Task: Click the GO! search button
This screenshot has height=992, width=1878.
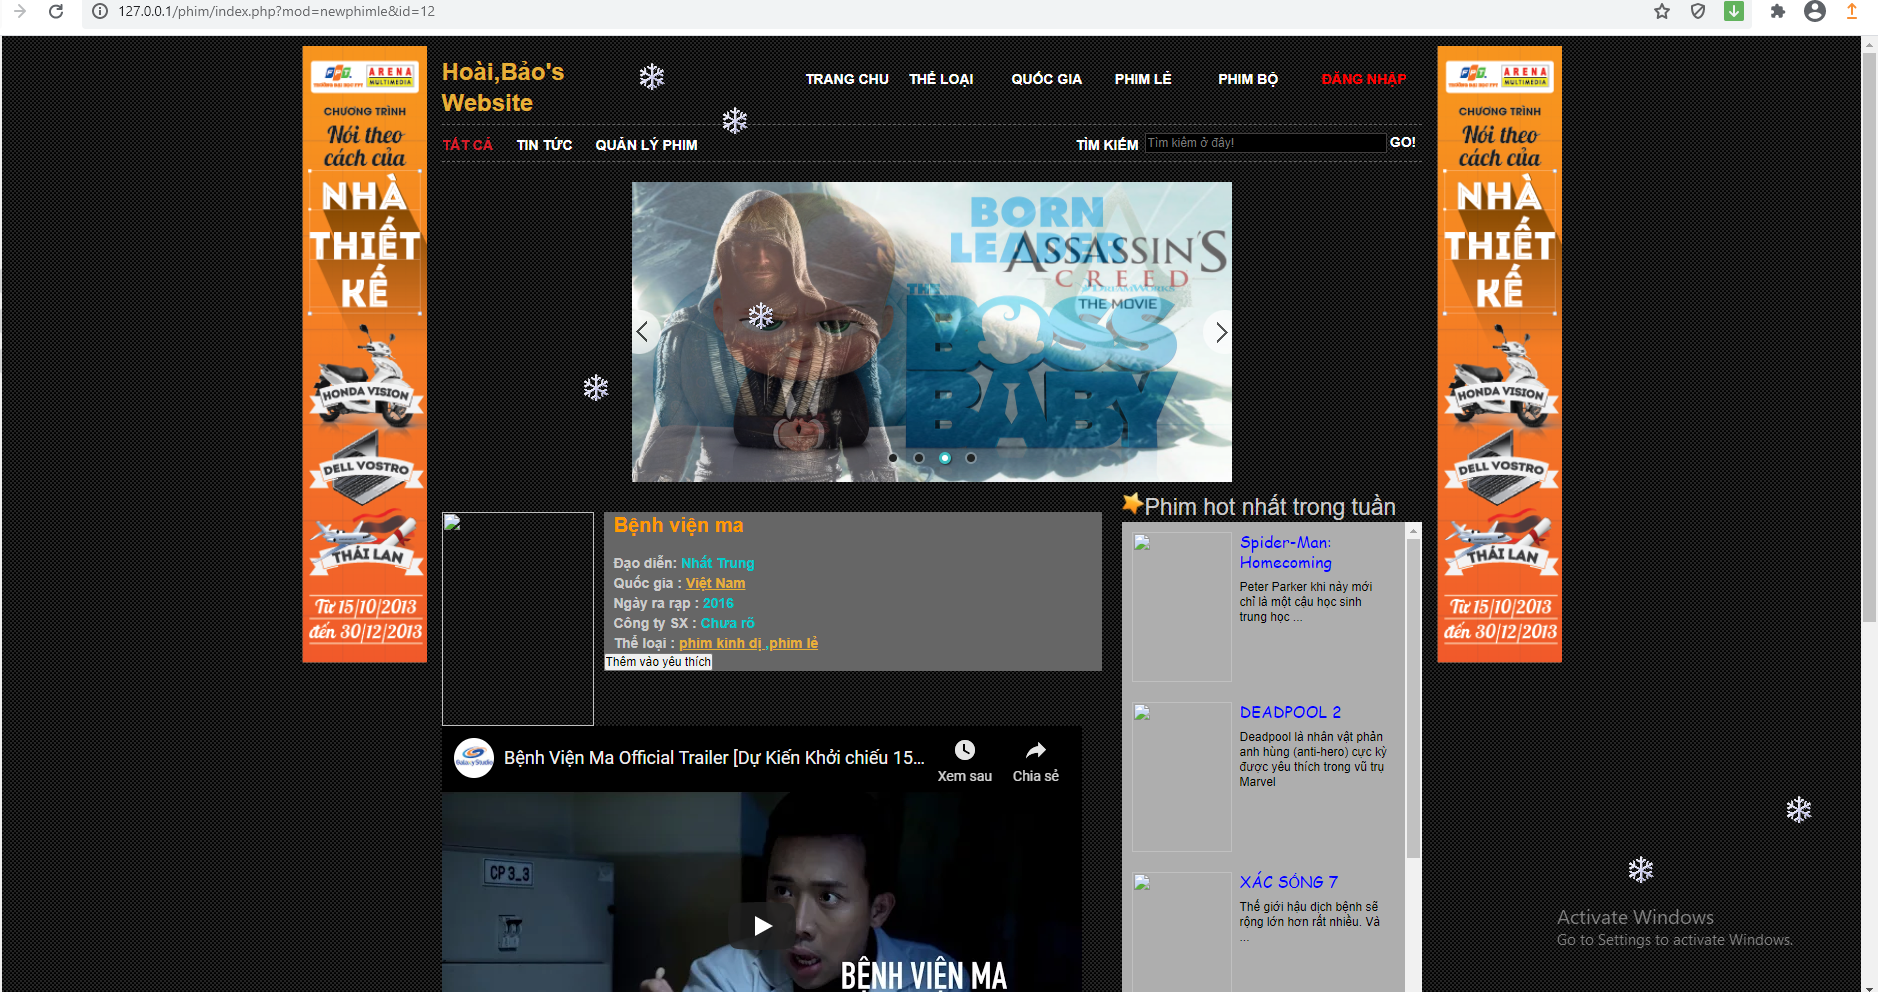Action: click(x=1403, y=143)
